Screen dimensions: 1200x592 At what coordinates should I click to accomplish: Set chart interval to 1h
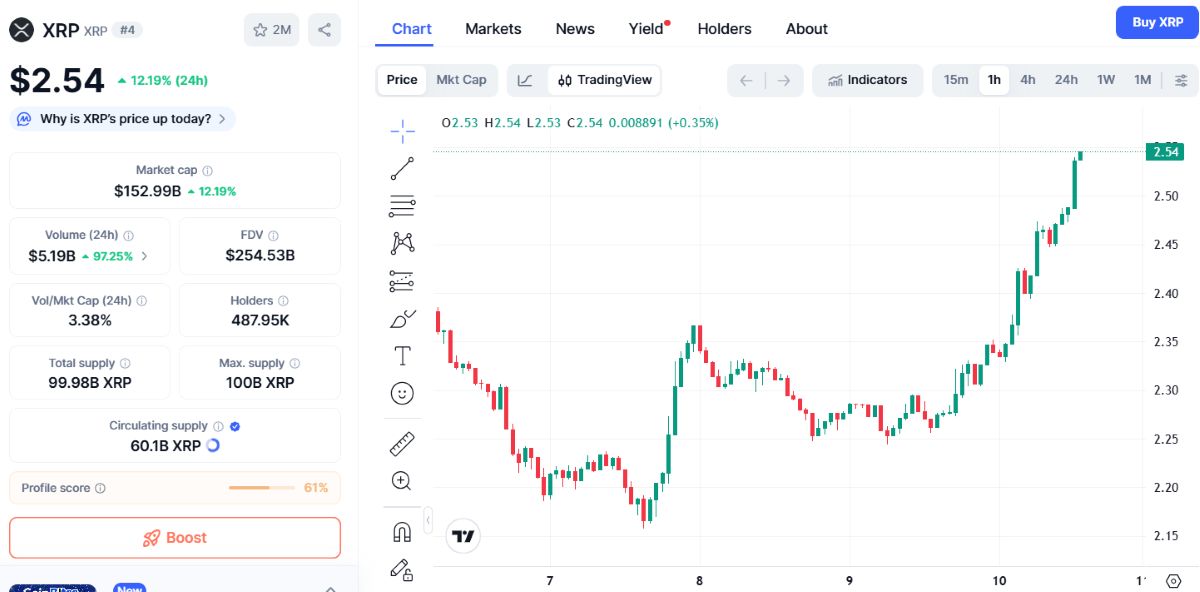click(x=994, y=80)
